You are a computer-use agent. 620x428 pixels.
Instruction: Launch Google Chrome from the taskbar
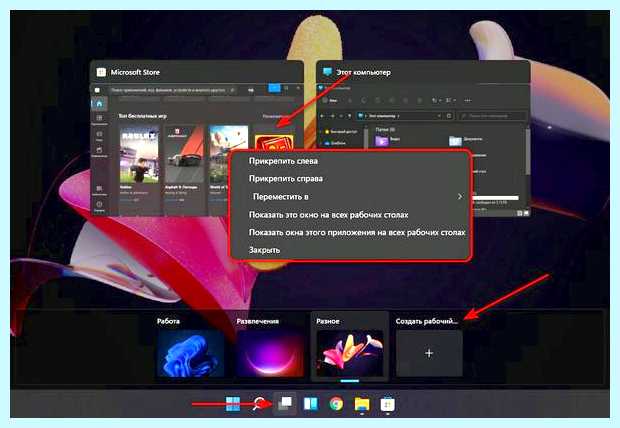click(336, 404)
